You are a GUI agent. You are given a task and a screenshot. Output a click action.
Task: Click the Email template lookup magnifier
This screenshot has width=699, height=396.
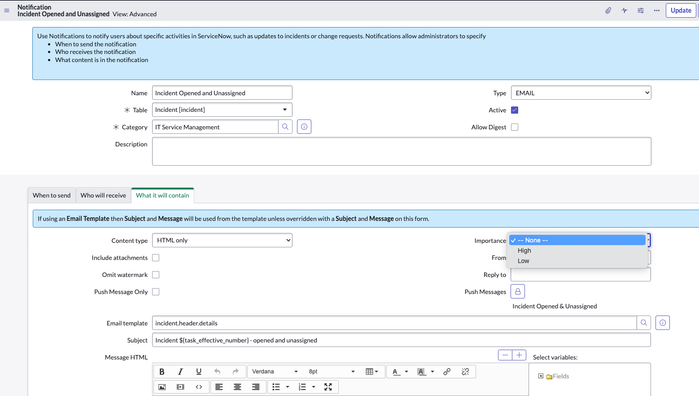(x=644, y=322)
